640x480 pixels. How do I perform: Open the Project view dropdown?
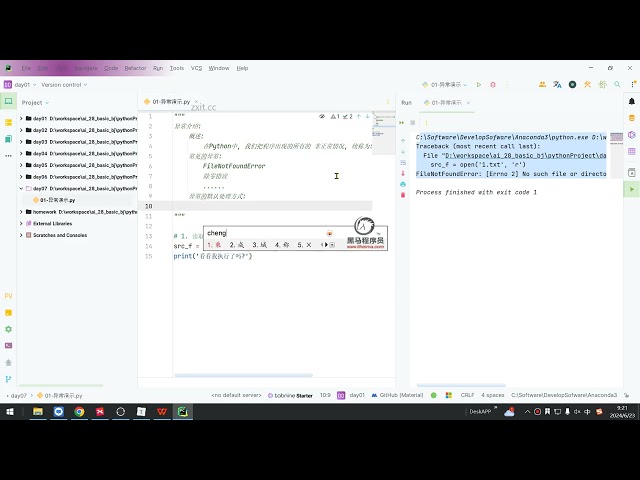[35, 102]
